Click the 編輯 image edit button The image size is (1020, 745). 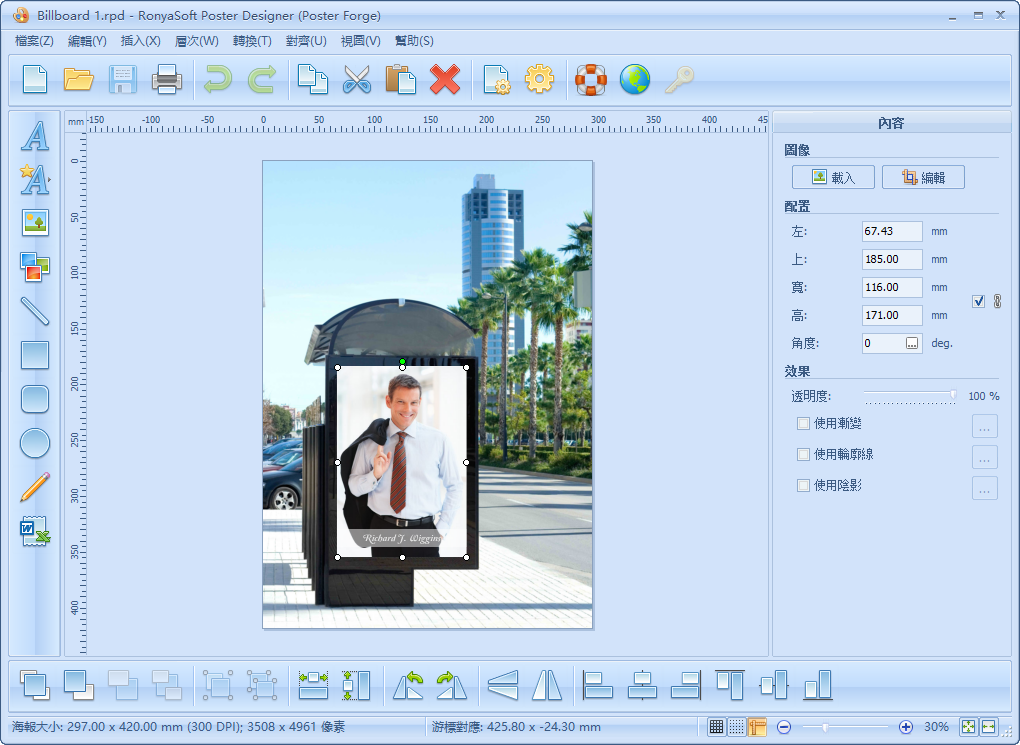click(923, 177)
